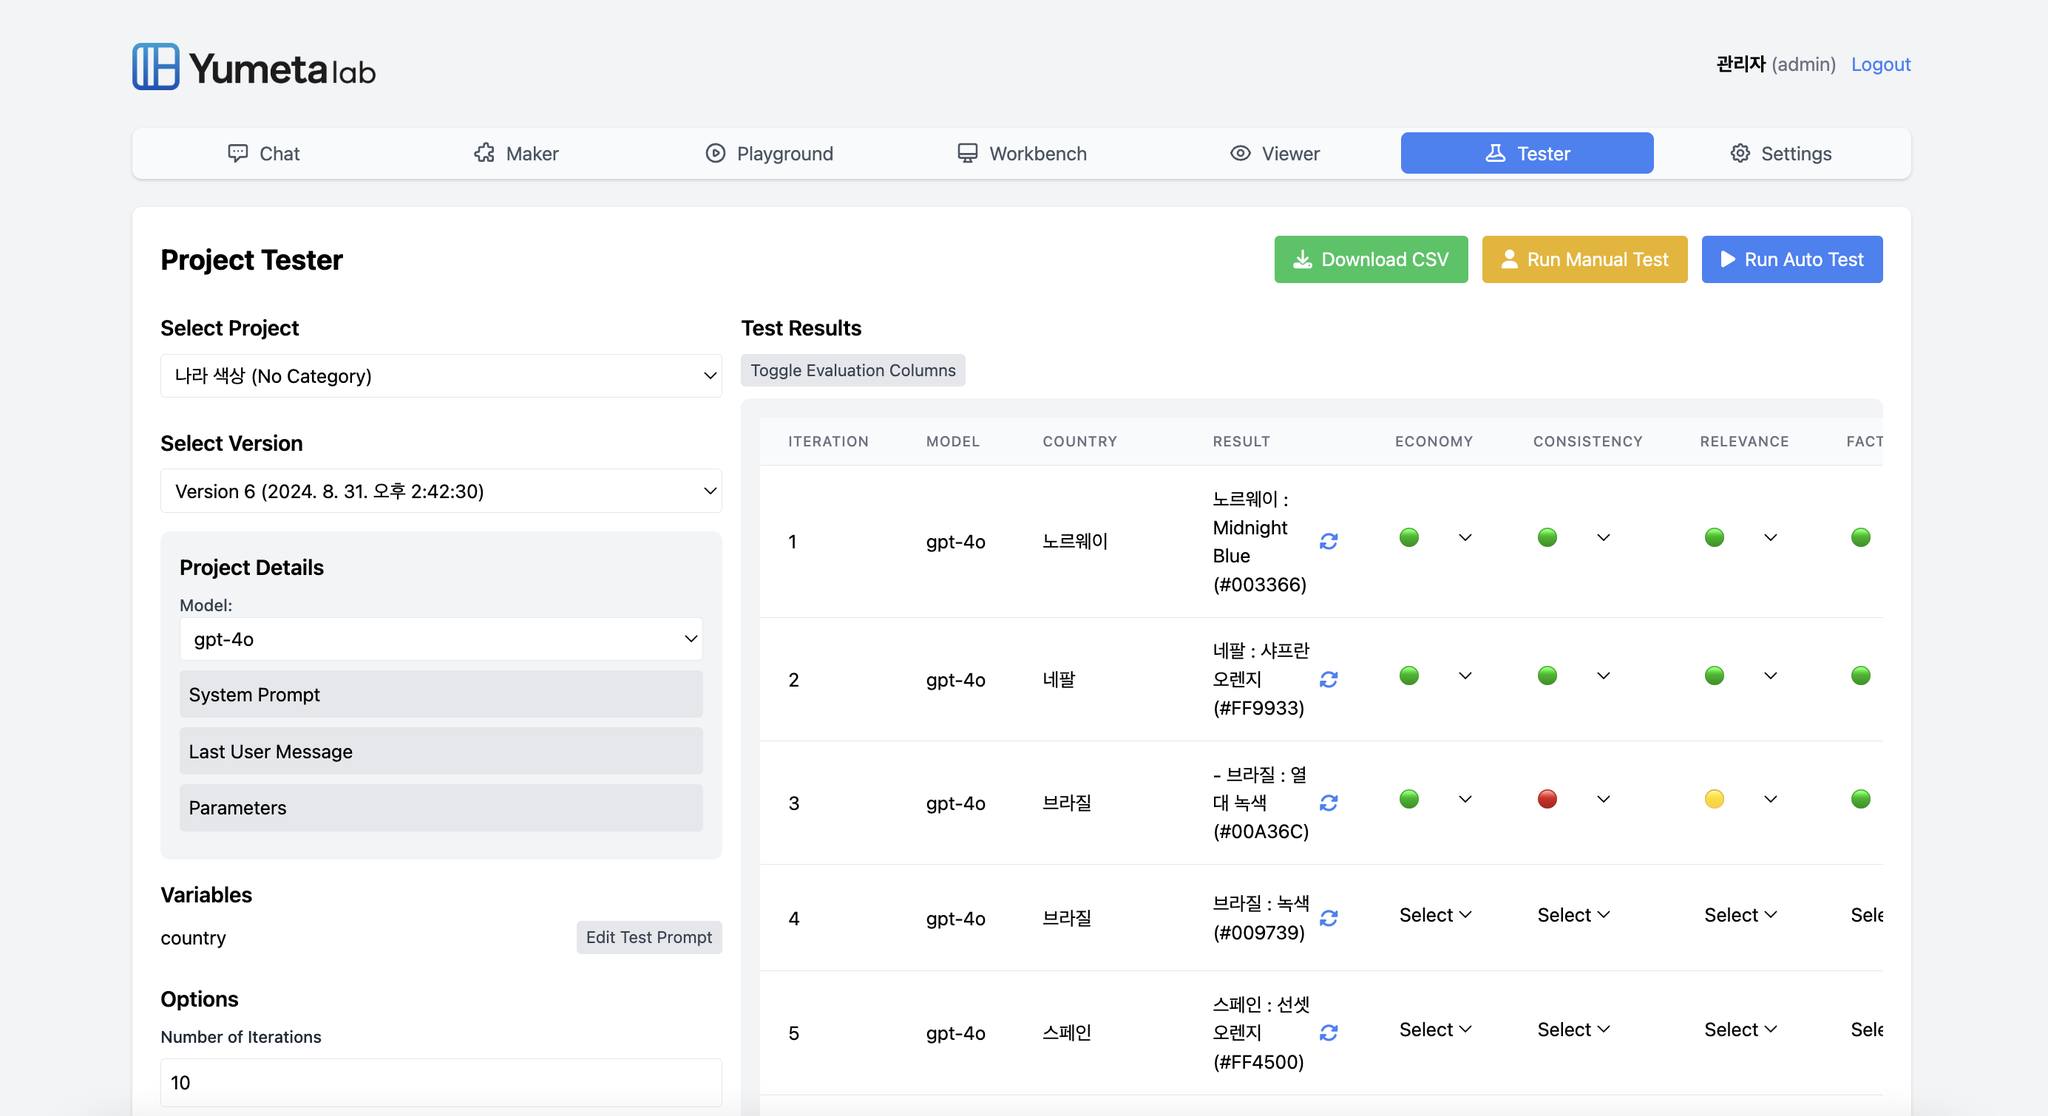Click the CONSISTENCY column header
The width and height of the screenshot is (2048, 1116).
pyautogui.click(x=1588, y=441)
